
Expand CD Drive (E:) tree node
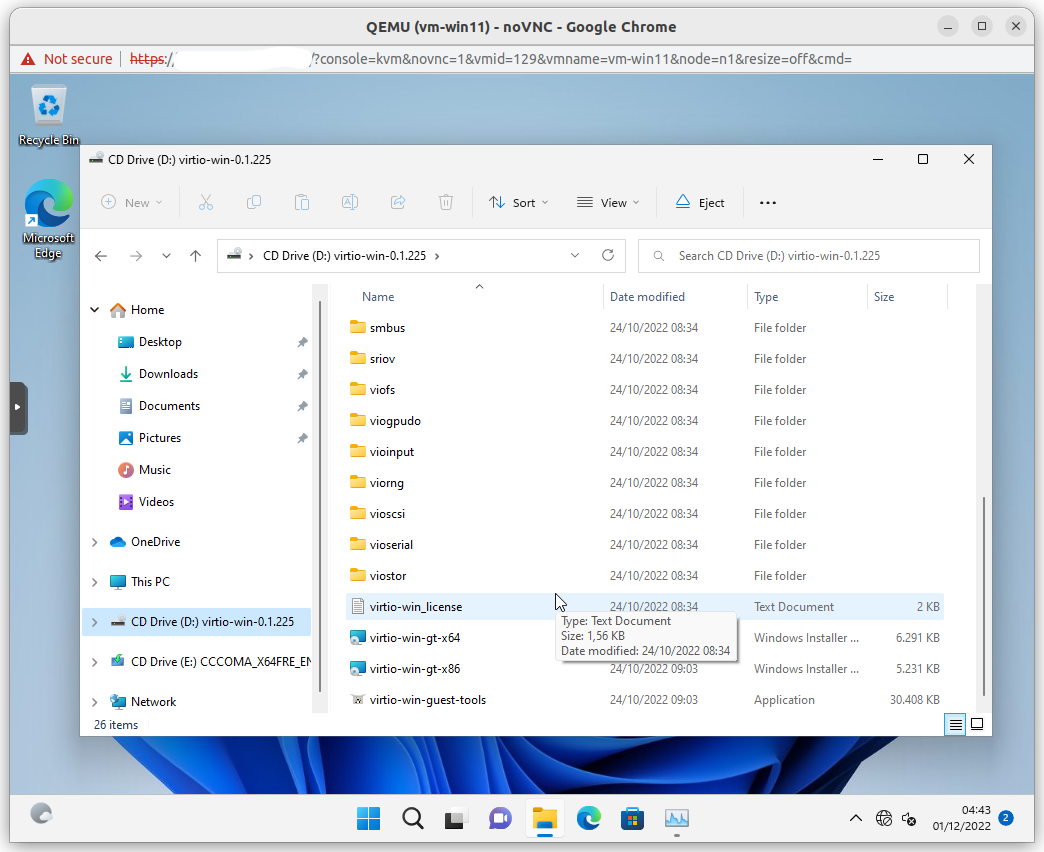point(95,662)
